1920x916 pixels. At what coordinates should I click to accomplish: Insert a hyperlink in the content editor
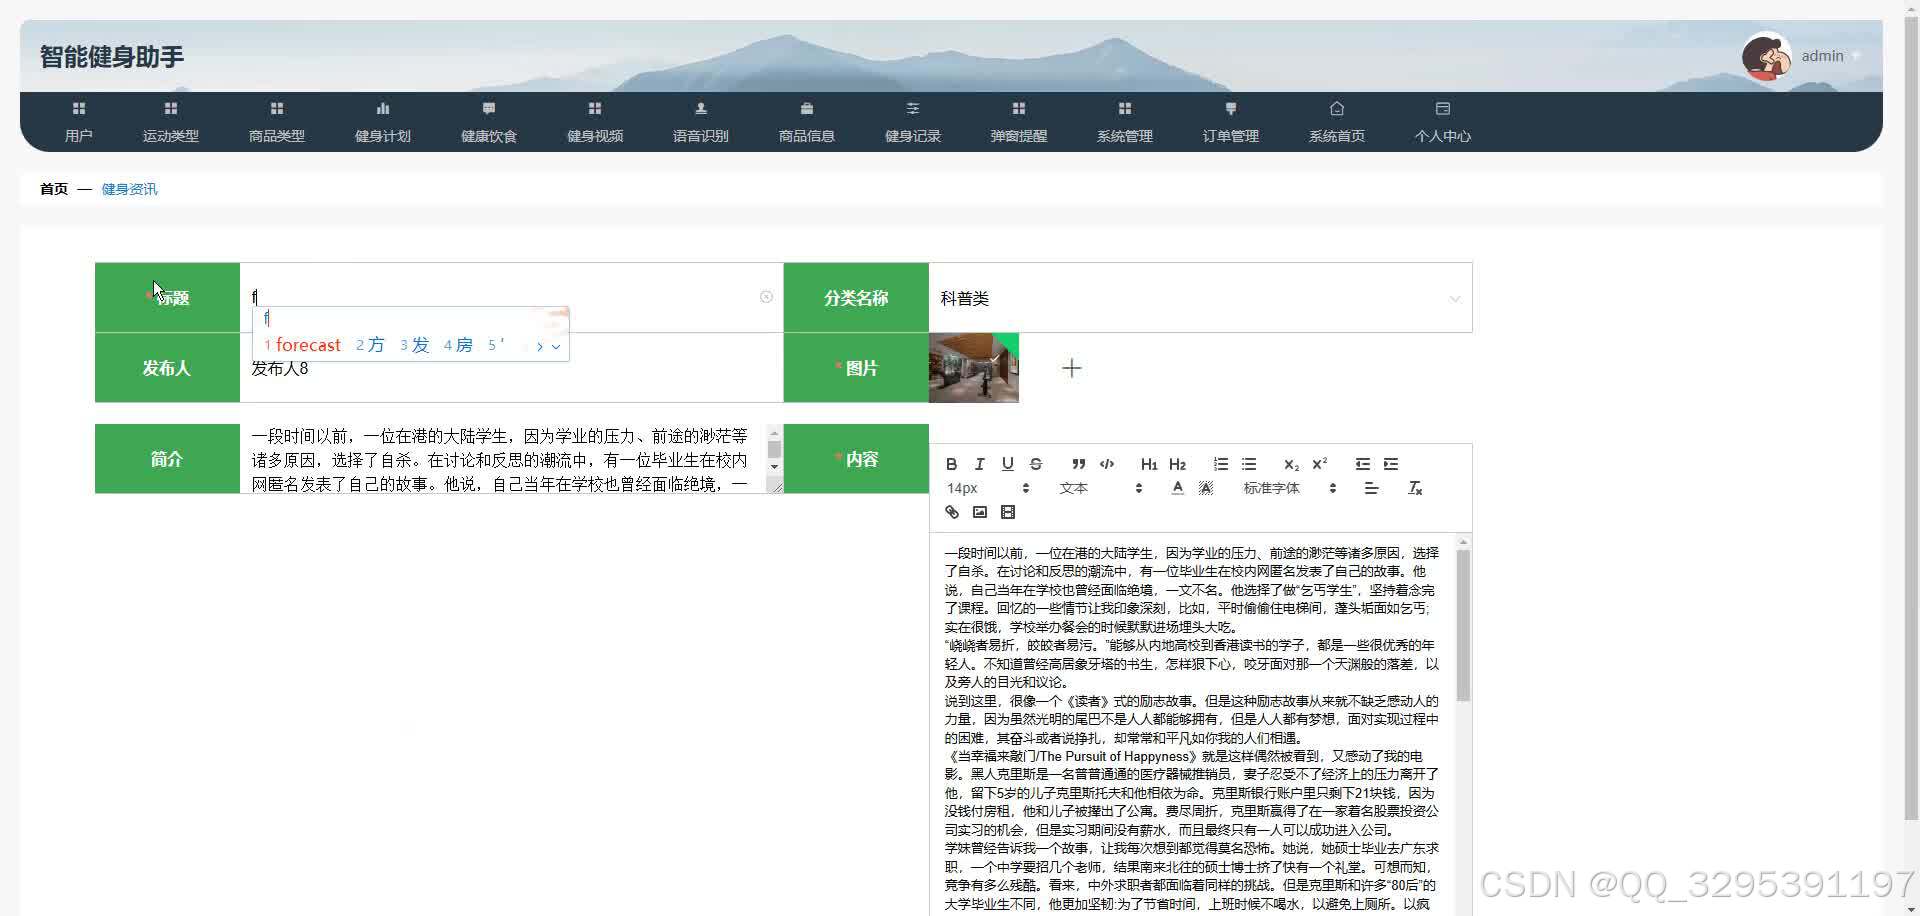[x=951, y=511]
